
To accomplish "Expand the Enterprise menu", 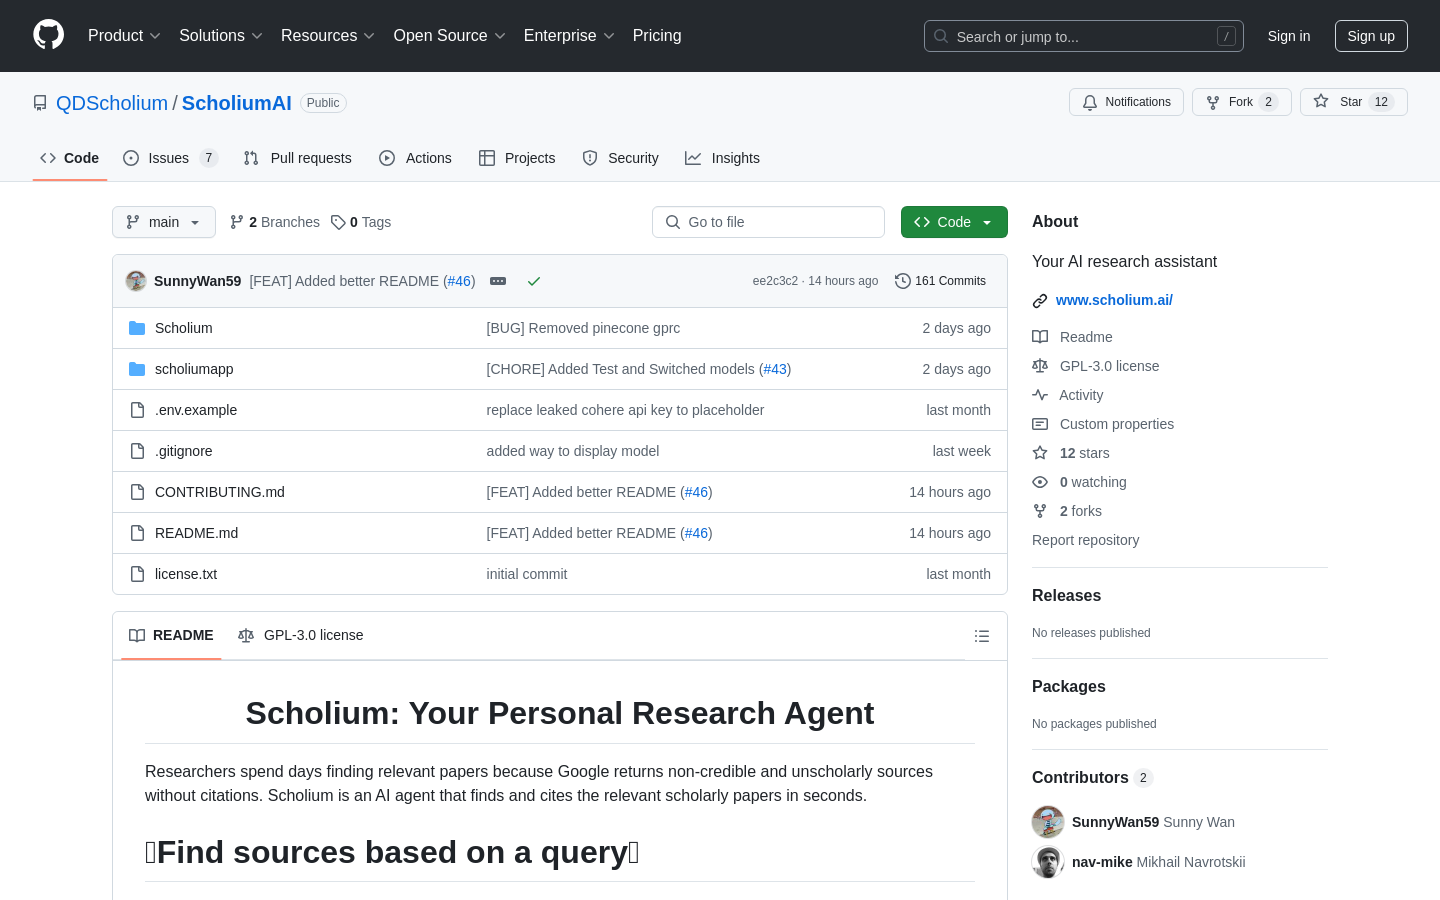I will 569,36.
